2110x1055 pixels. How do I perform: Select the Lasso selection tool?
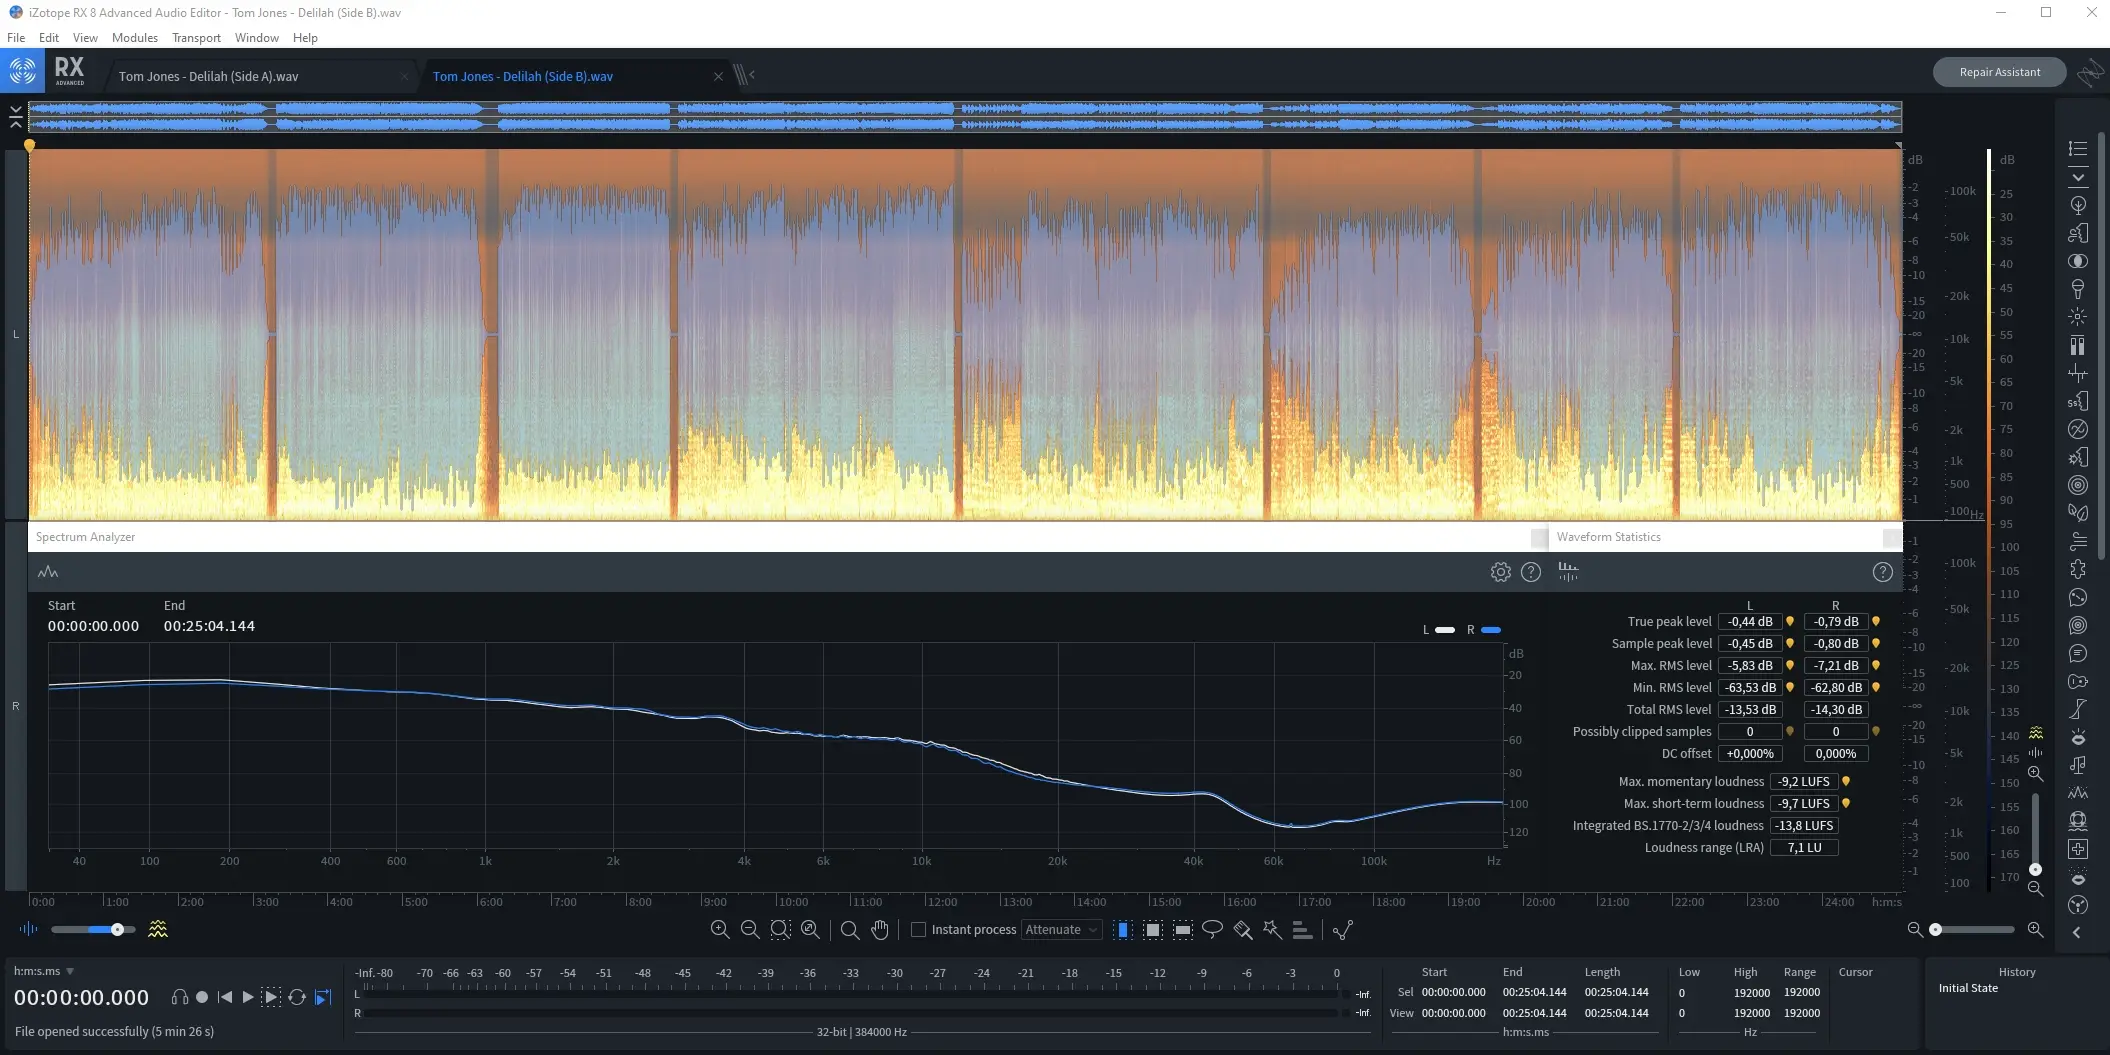[1212, 929]
